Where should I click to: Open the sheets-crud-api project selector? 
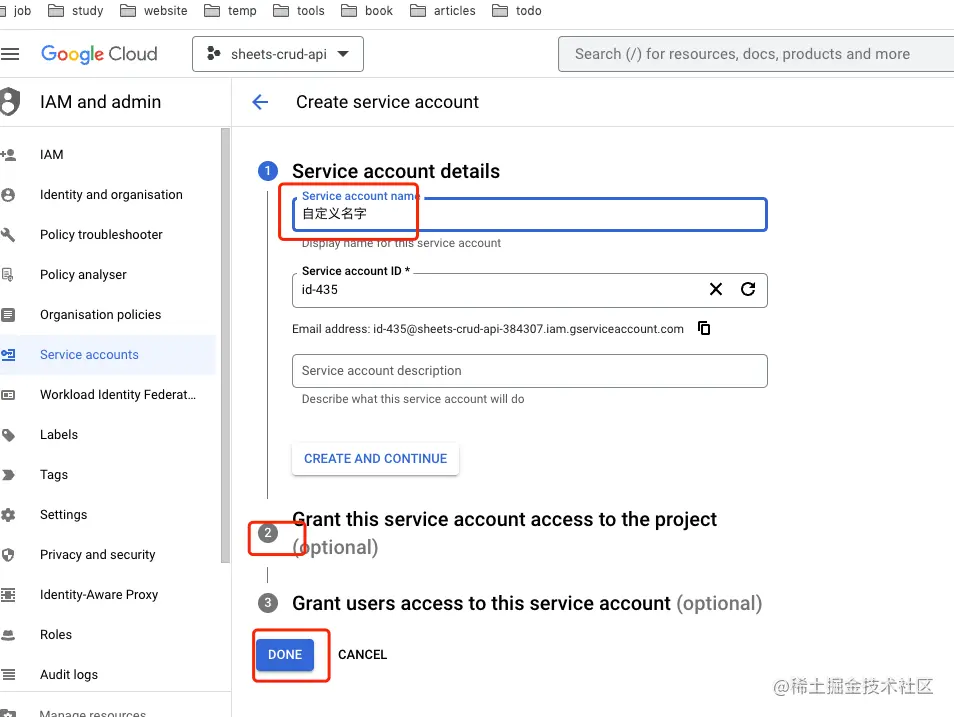277,55
